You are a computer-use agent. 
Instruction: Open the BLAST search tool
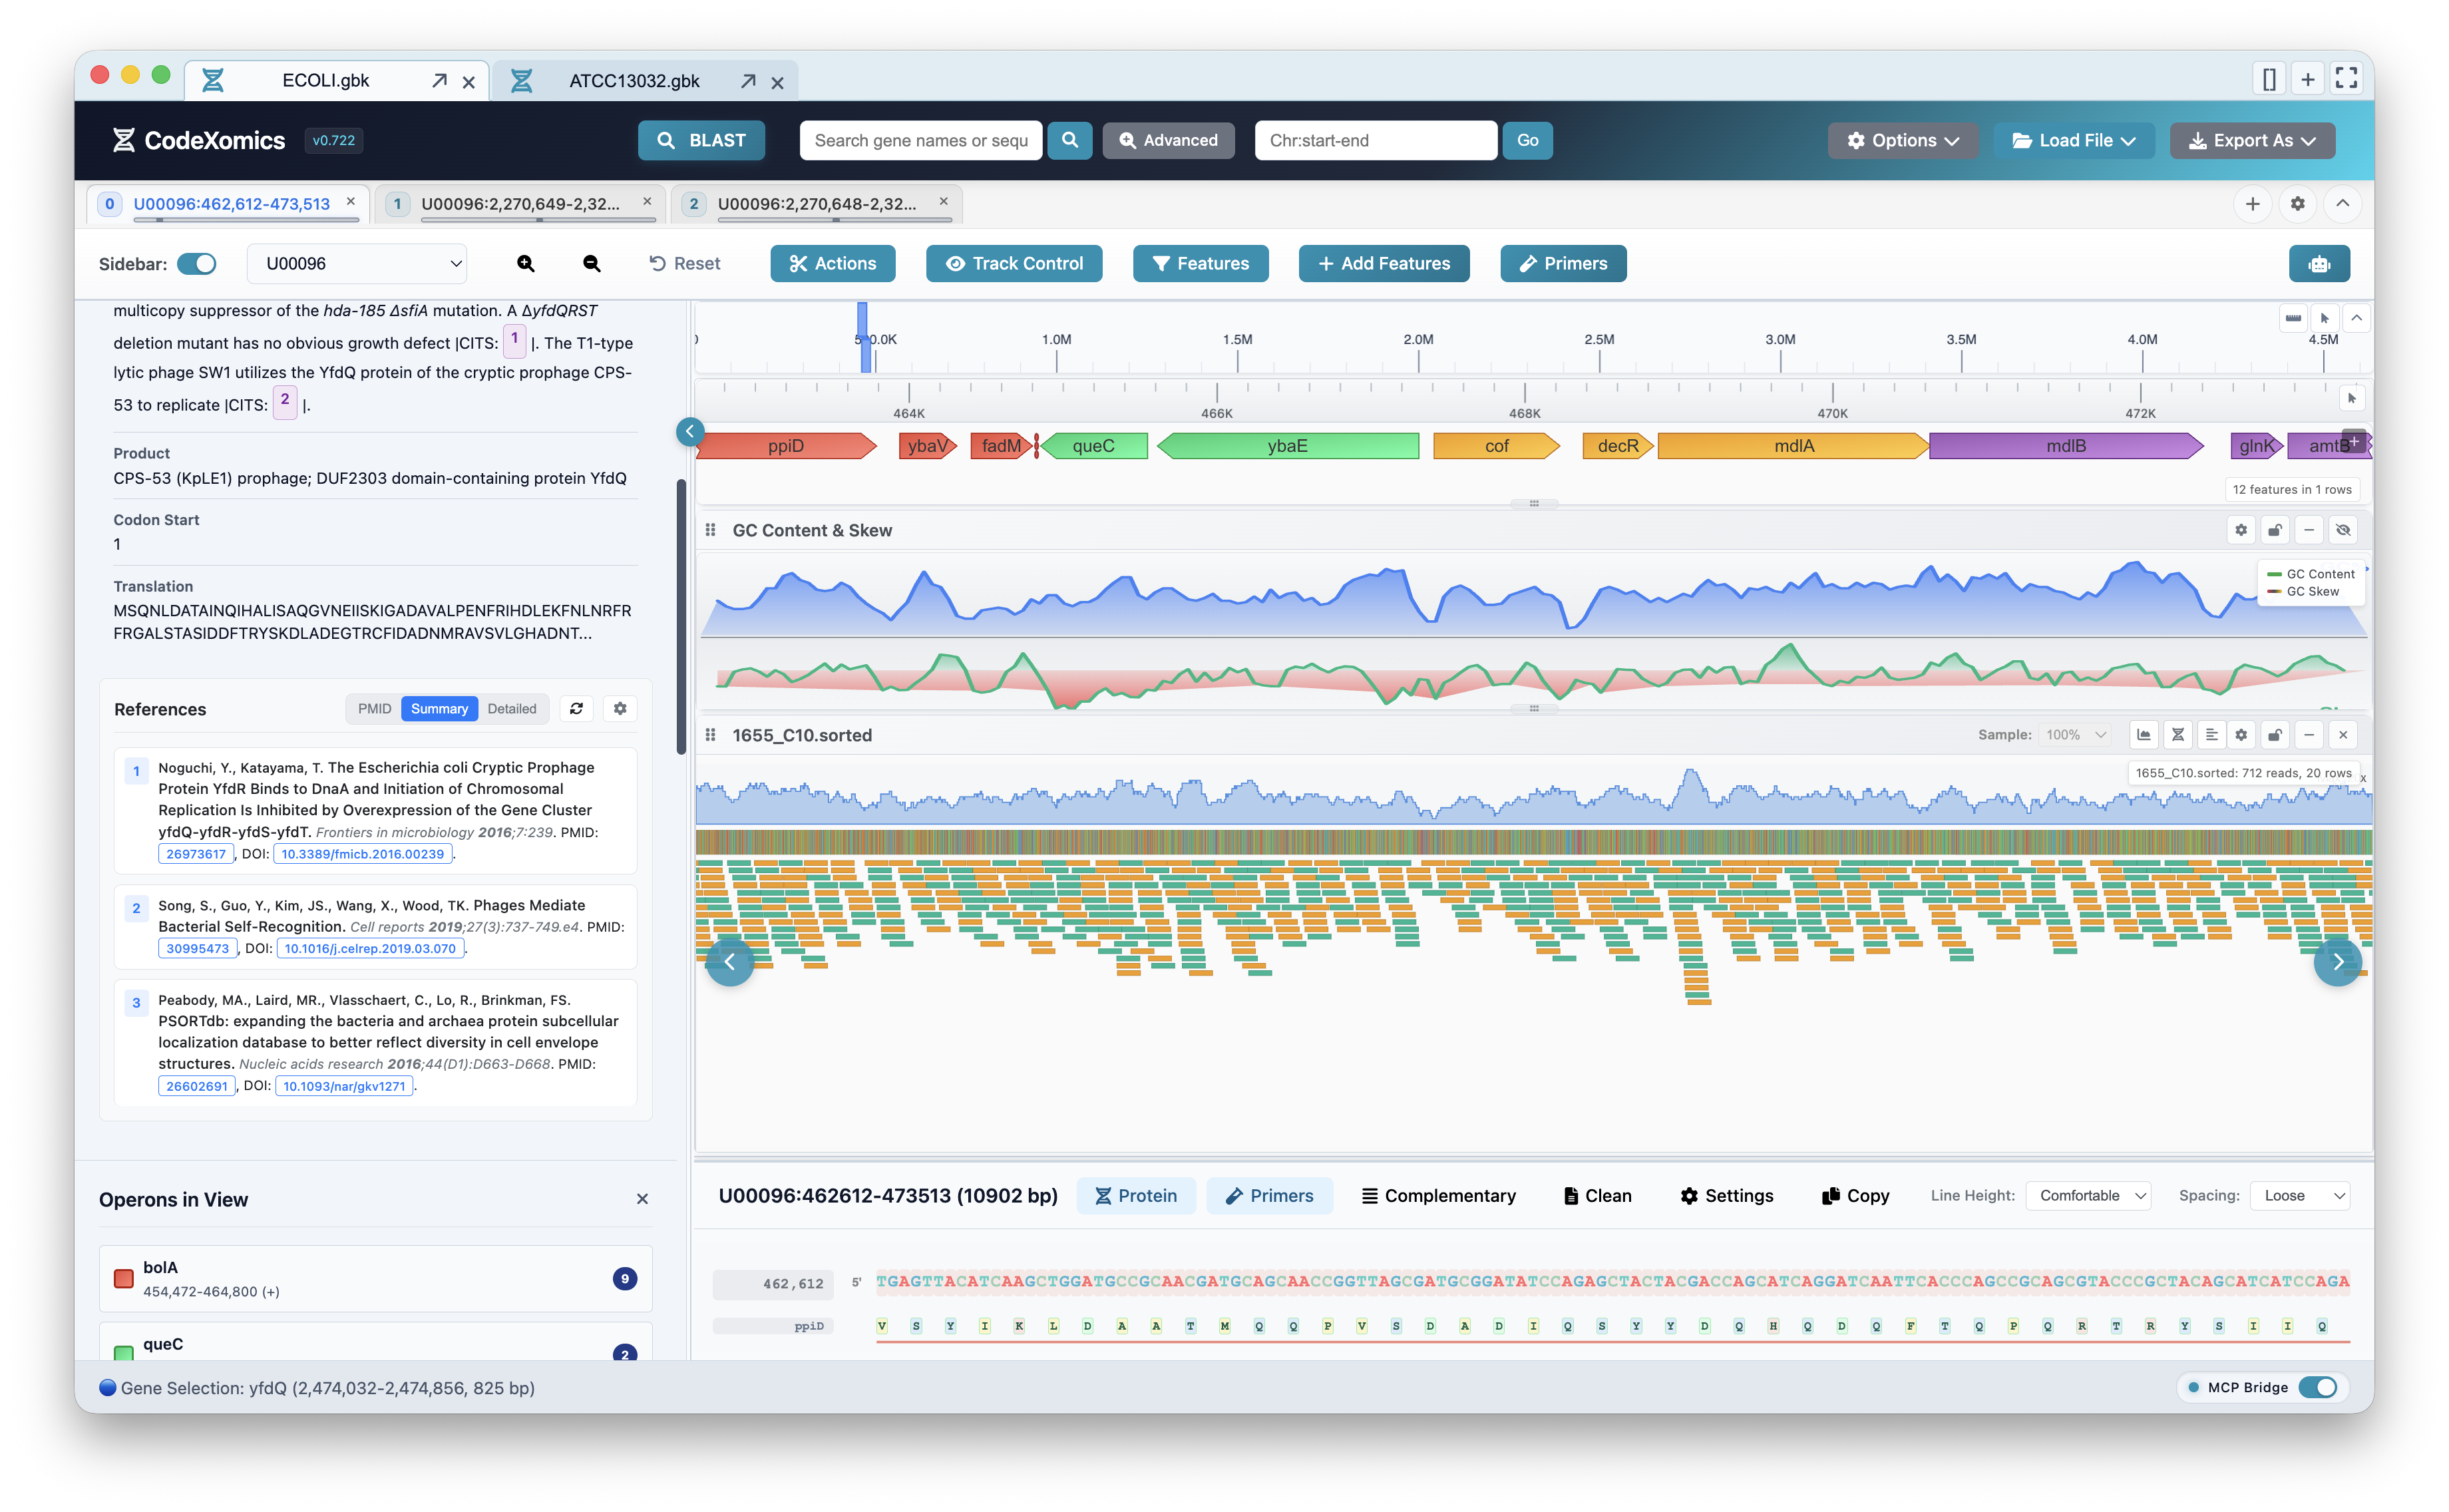[x=701, y=140]
